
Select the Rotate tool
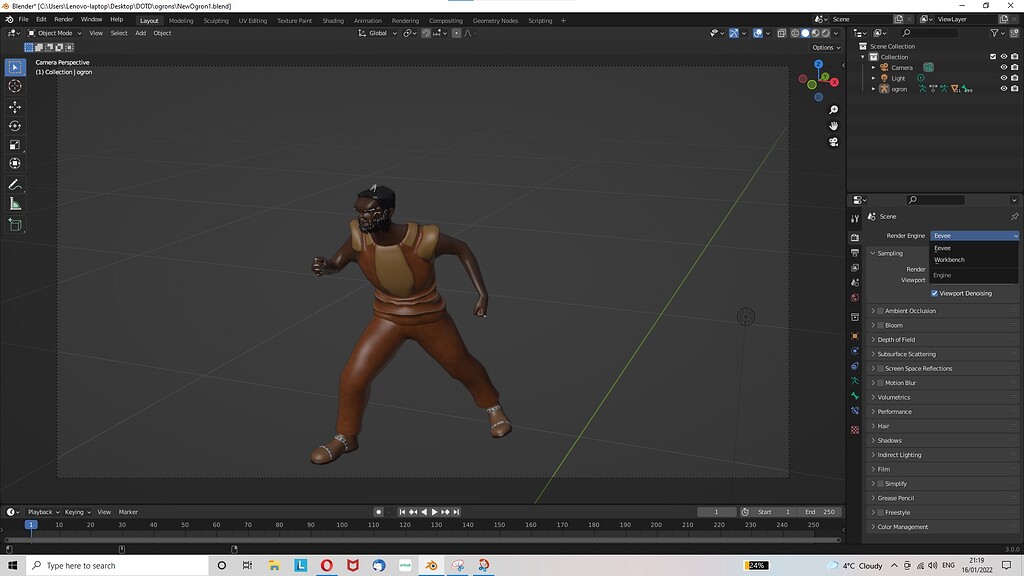point(15,126)
